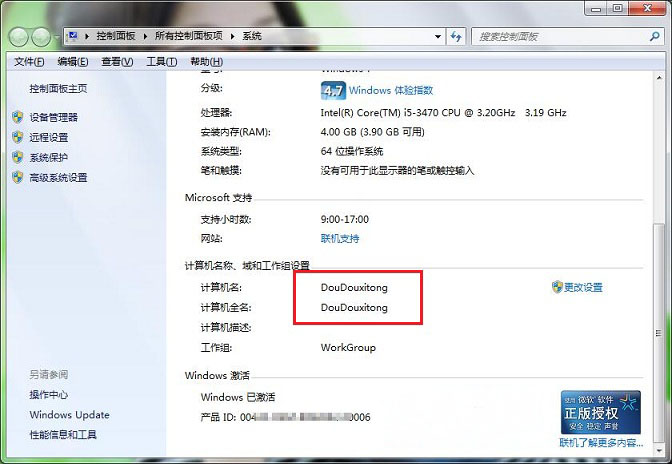The width and height of the screenshot is (672, 464).
Task: Click the 正版授权 genuine software badge
Action: pos(600,412)
